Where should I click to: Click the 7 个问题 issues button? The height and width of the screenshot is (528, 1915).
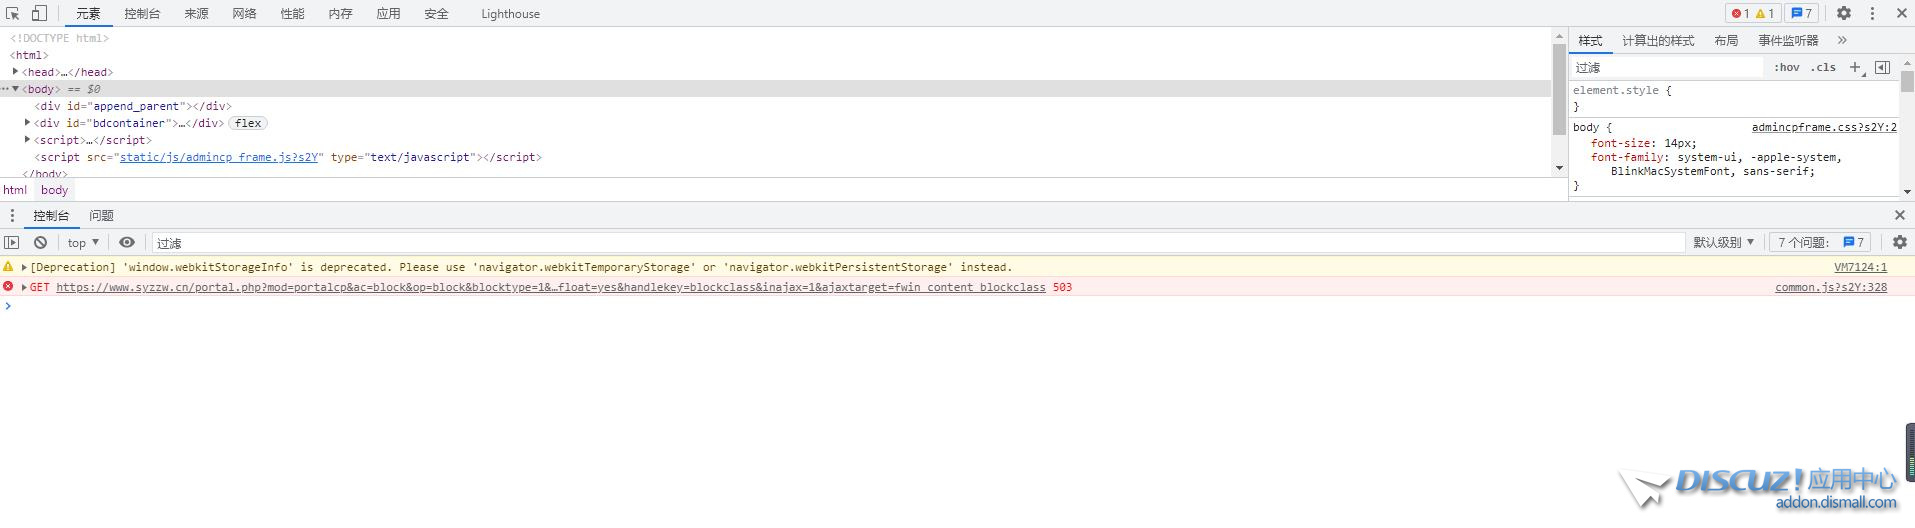tap(1820, 242)
